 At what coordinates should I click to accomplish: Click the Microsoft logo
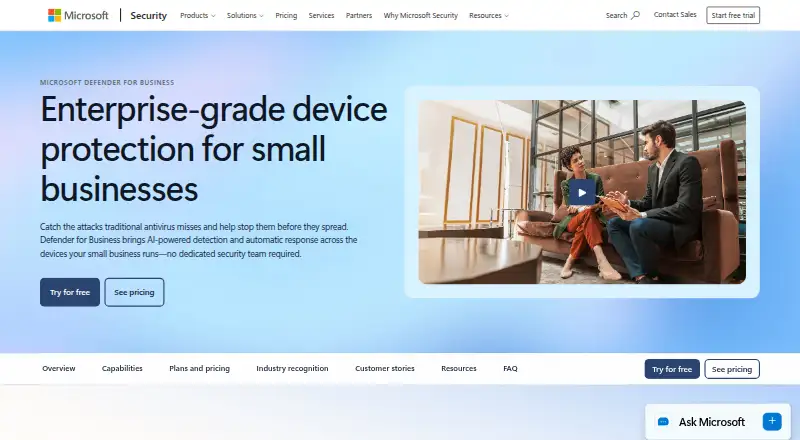78,15
